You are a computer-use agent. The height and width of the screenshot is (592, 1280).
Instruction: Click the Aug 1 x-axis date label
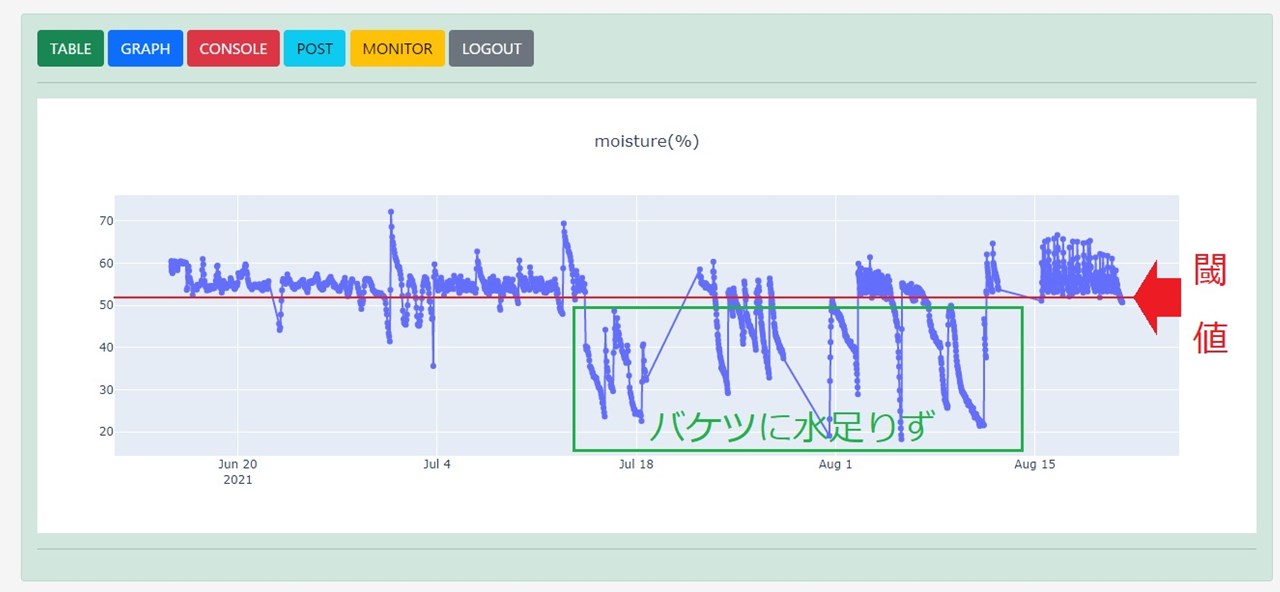pos(835,464)
